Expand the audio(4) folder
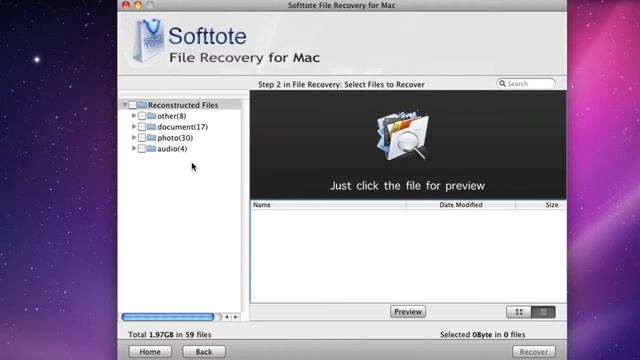The height and width of the screenshot is (360, 640). click(133, 148)
